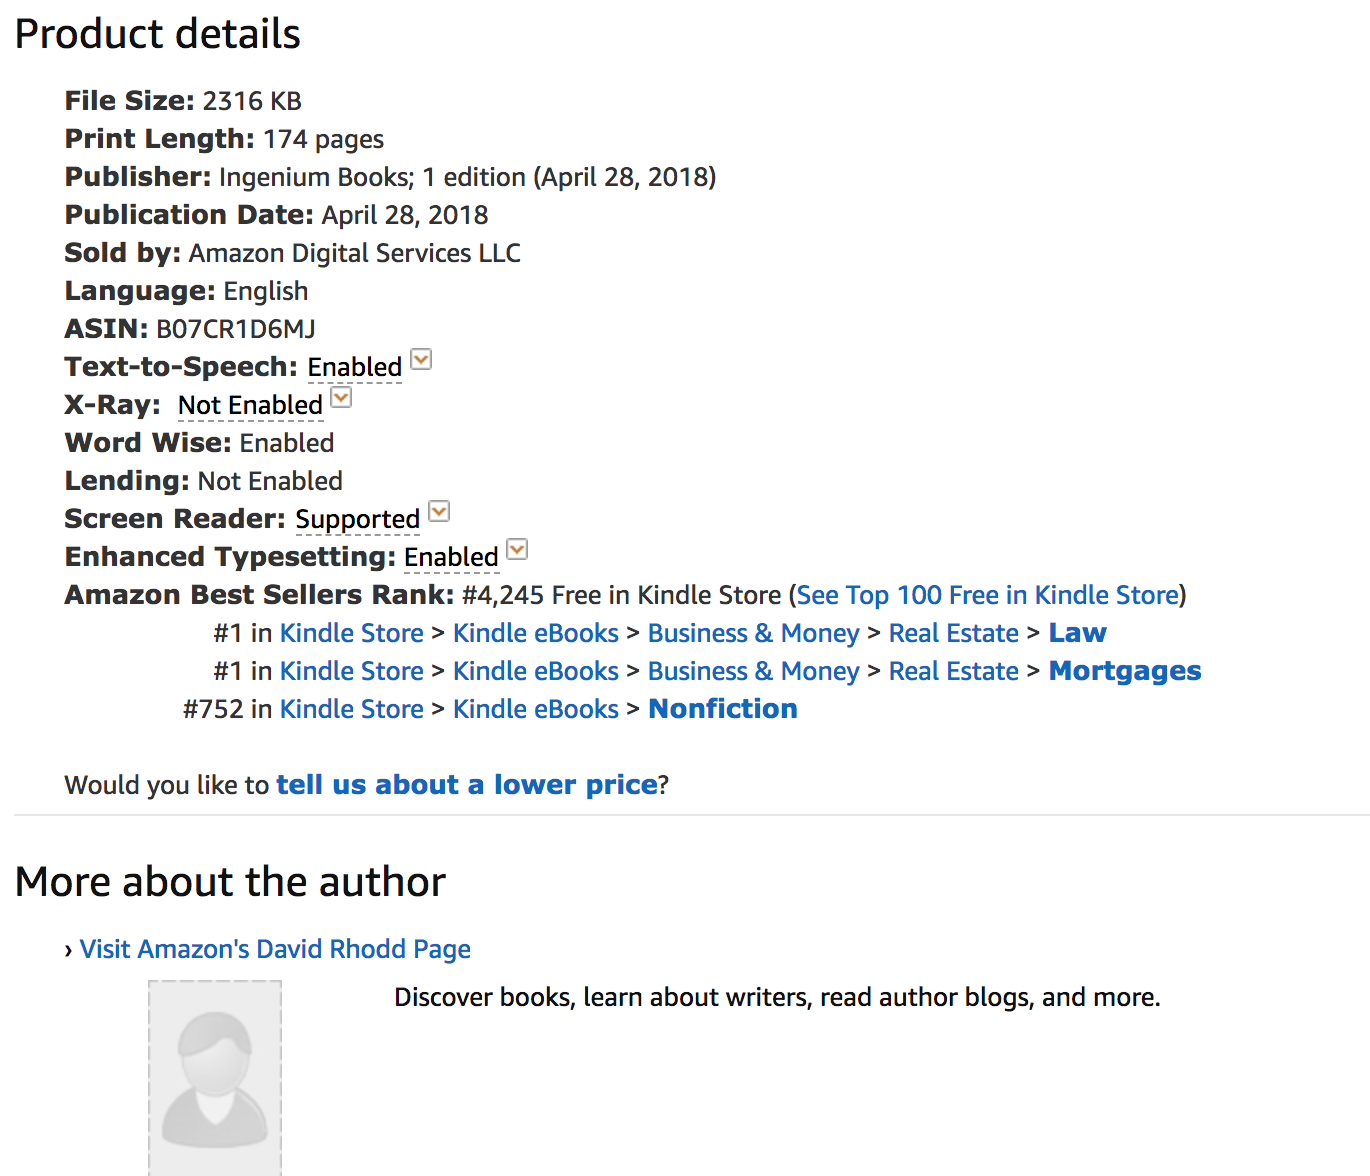Viewport: 1370px width, 1176px height.
Task: Click the Not Enabled text beside X-Ray
Action: (250, 404)
